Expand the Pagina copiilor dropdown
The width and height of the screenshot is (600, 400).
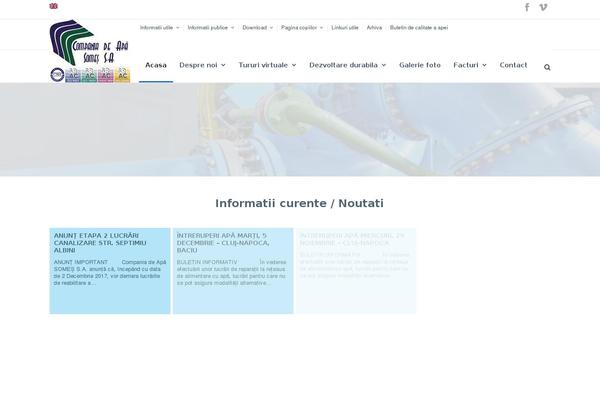pyautogui.click(x=302, y=28)
